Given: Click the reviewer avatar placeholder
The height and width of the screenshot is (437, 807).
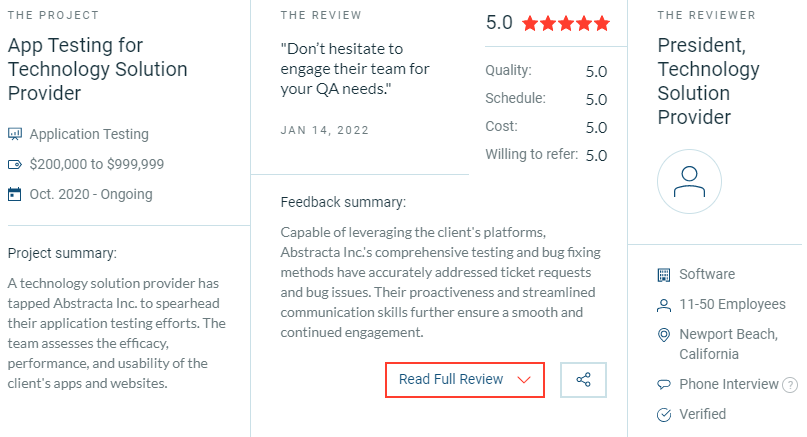Looking at the screenshot, I should 689,182.
